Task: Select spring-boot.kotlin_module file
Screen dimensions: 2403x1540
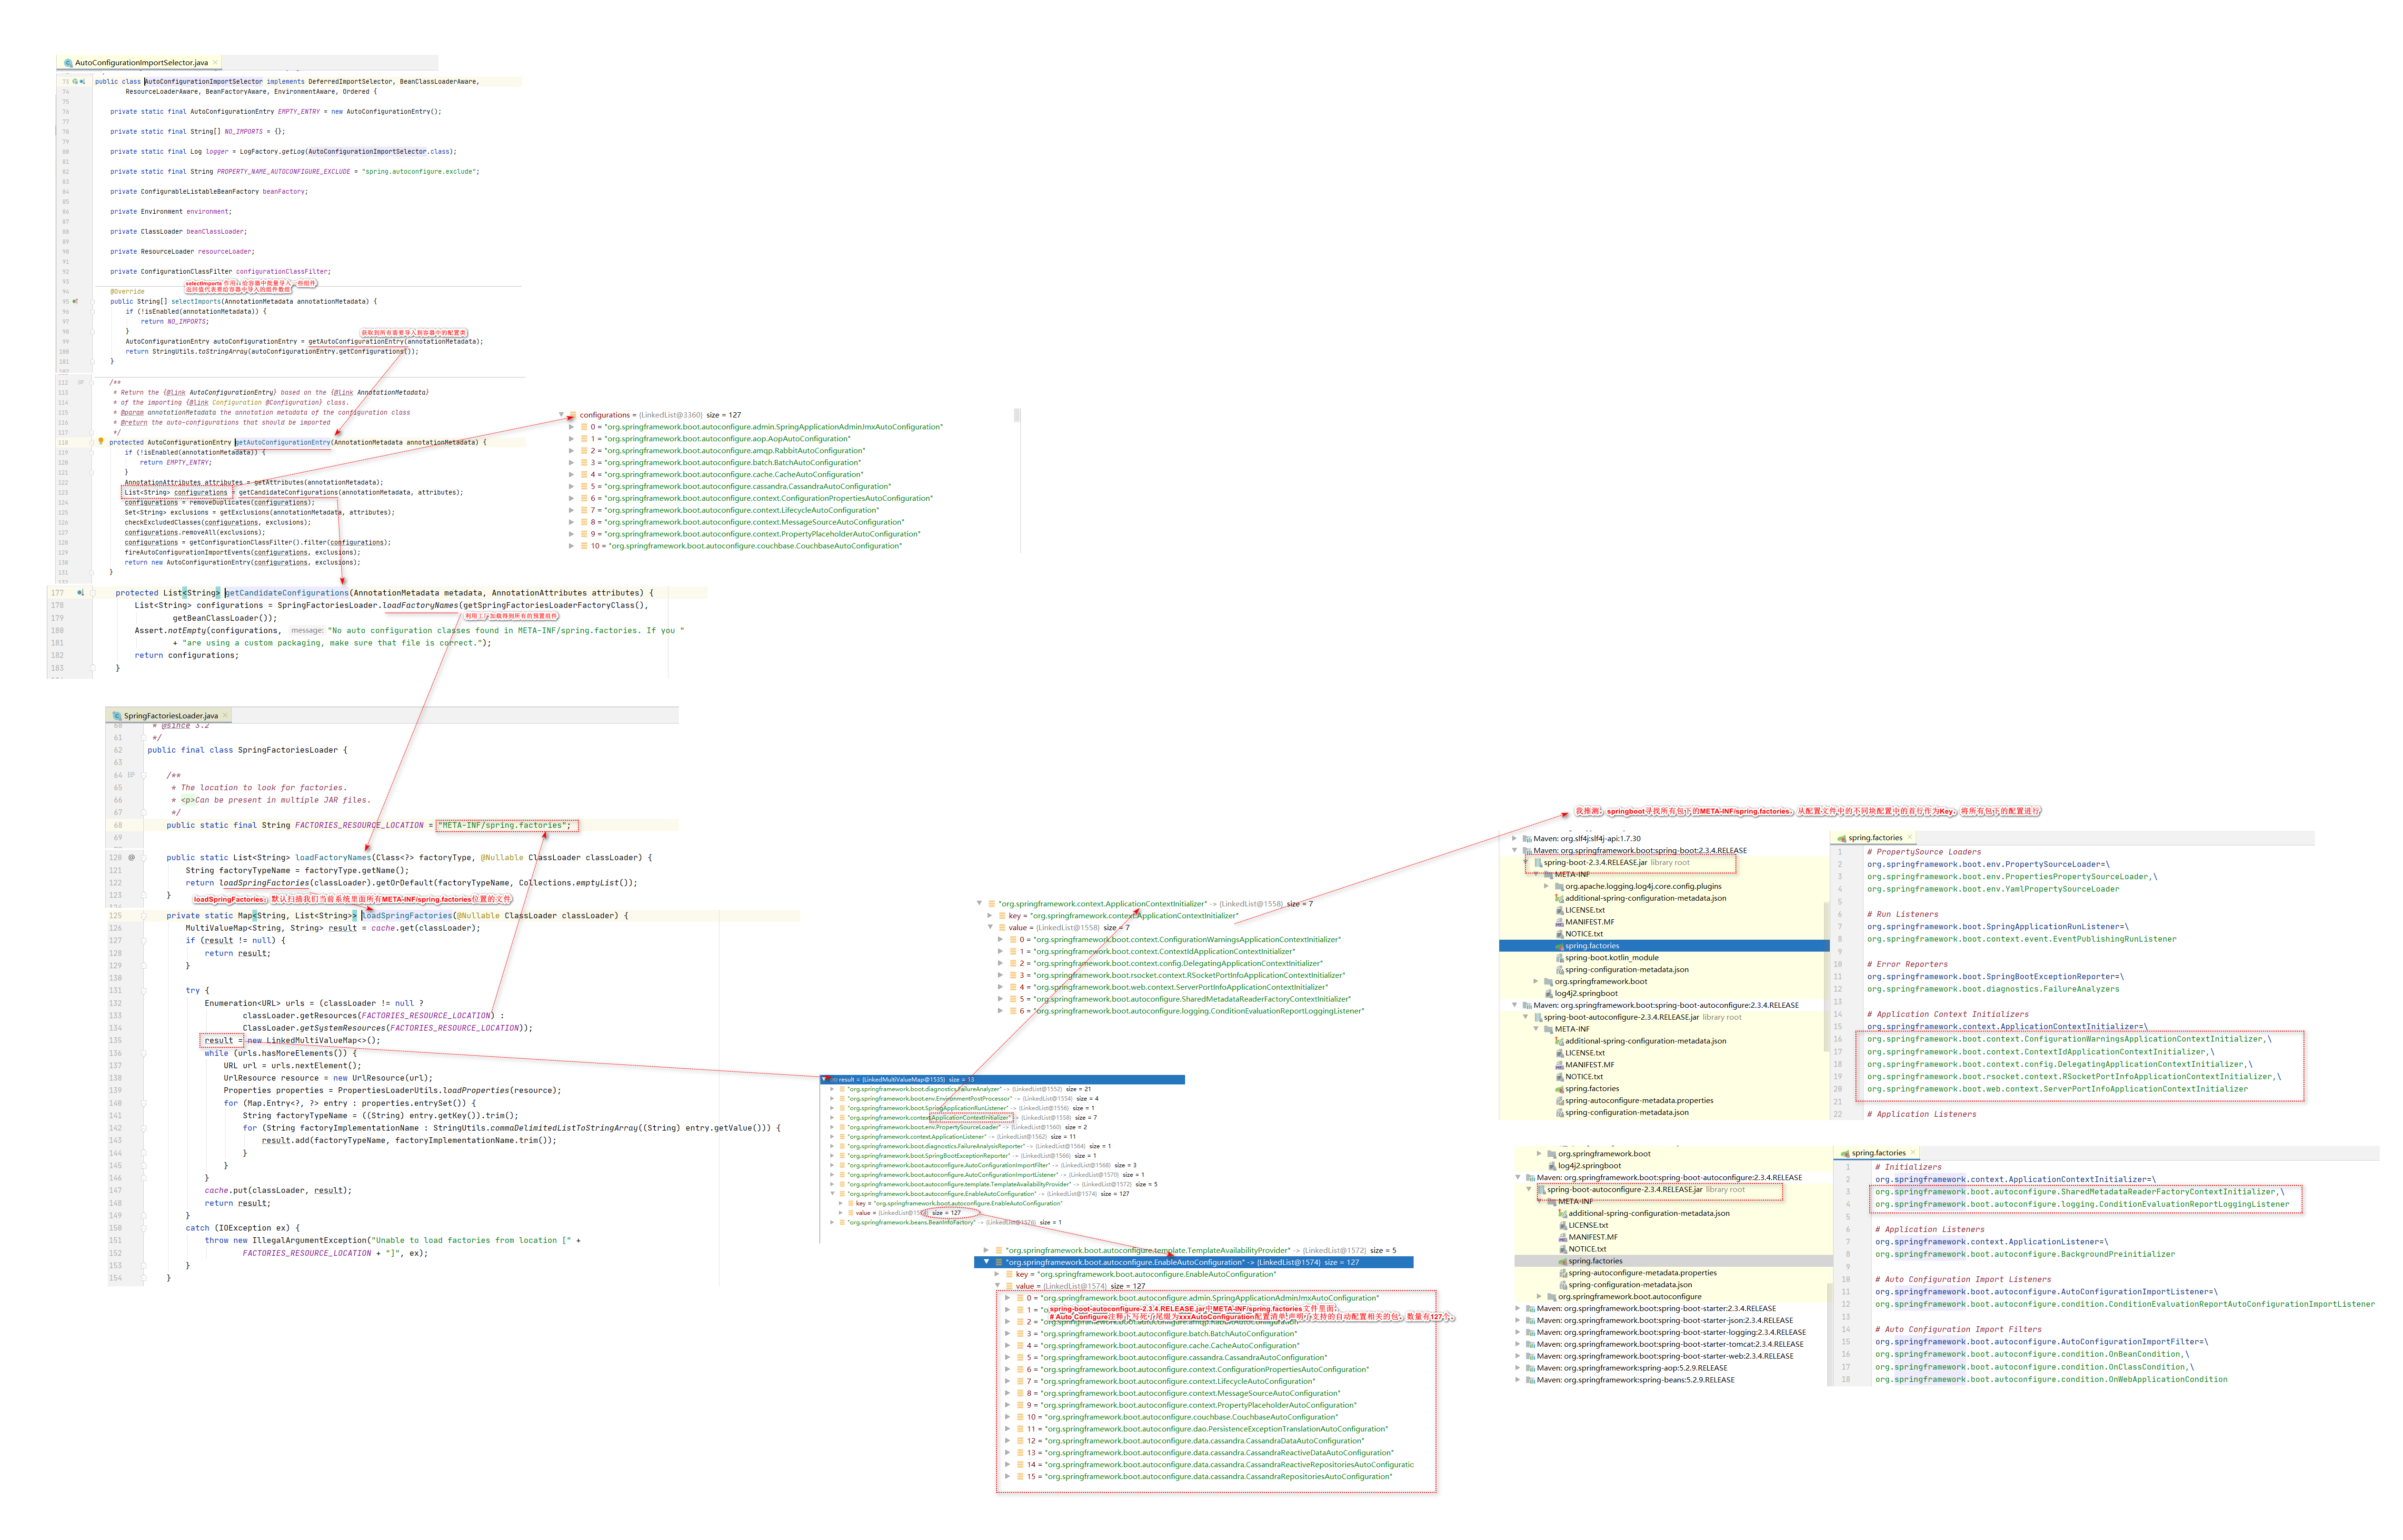Action: pyautogui.click(x=1611, y=958)
